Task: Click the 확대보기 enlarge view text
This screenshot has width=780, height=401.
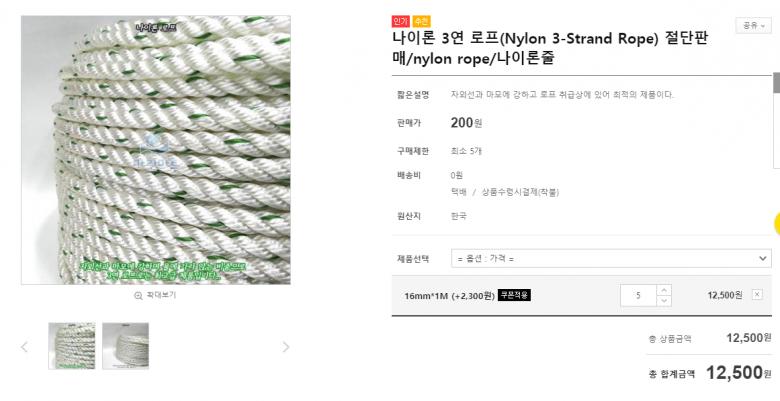Action: pos(161,295)
